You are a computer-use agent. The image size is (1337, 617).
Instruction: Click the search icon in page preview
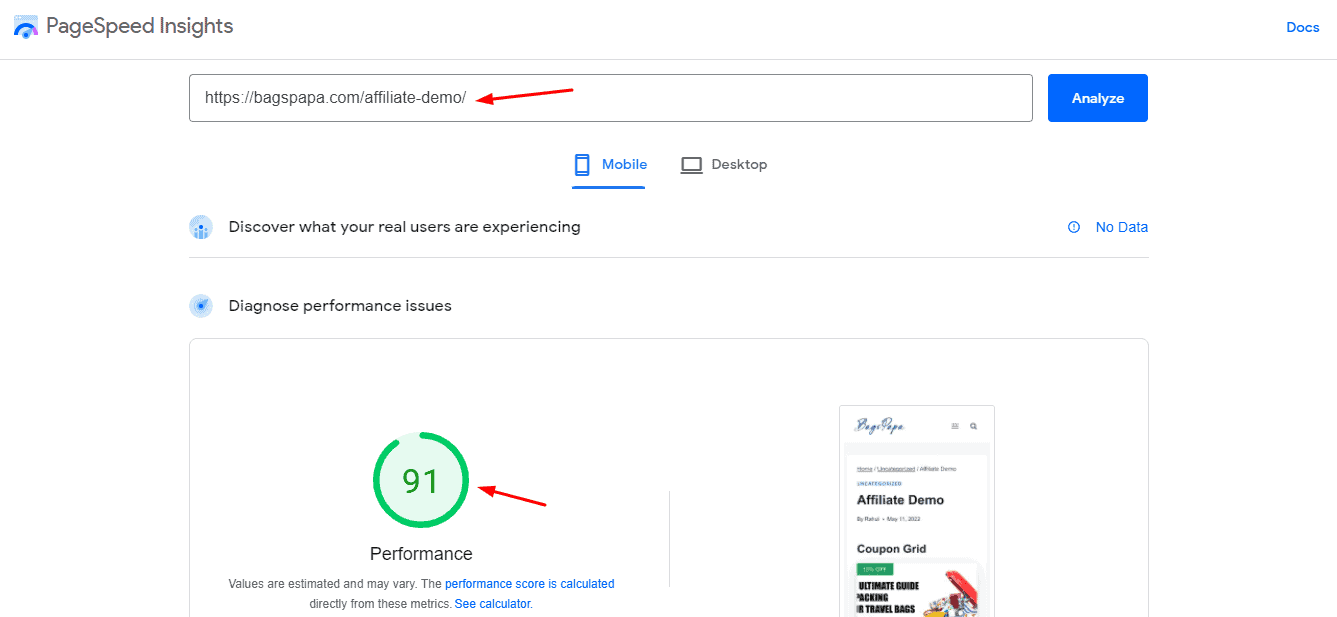(x=973, y=426)
